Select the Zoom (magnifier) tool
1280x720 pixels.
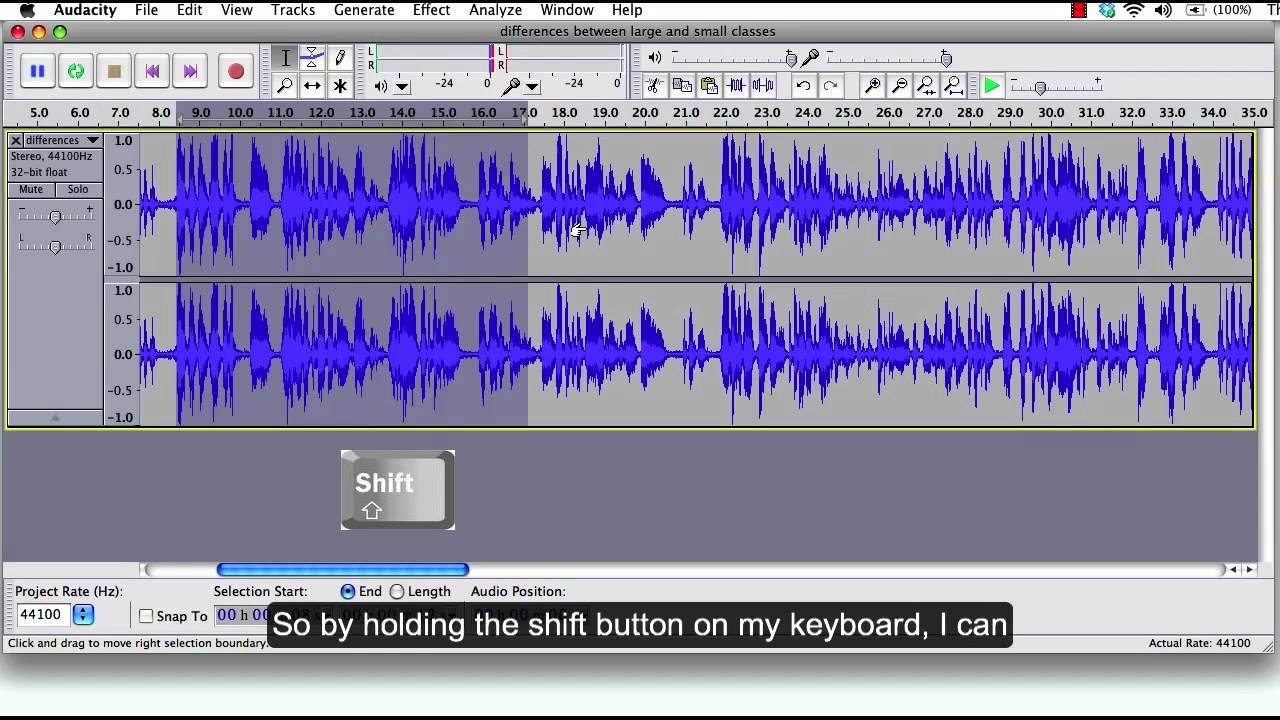point(285,85)
